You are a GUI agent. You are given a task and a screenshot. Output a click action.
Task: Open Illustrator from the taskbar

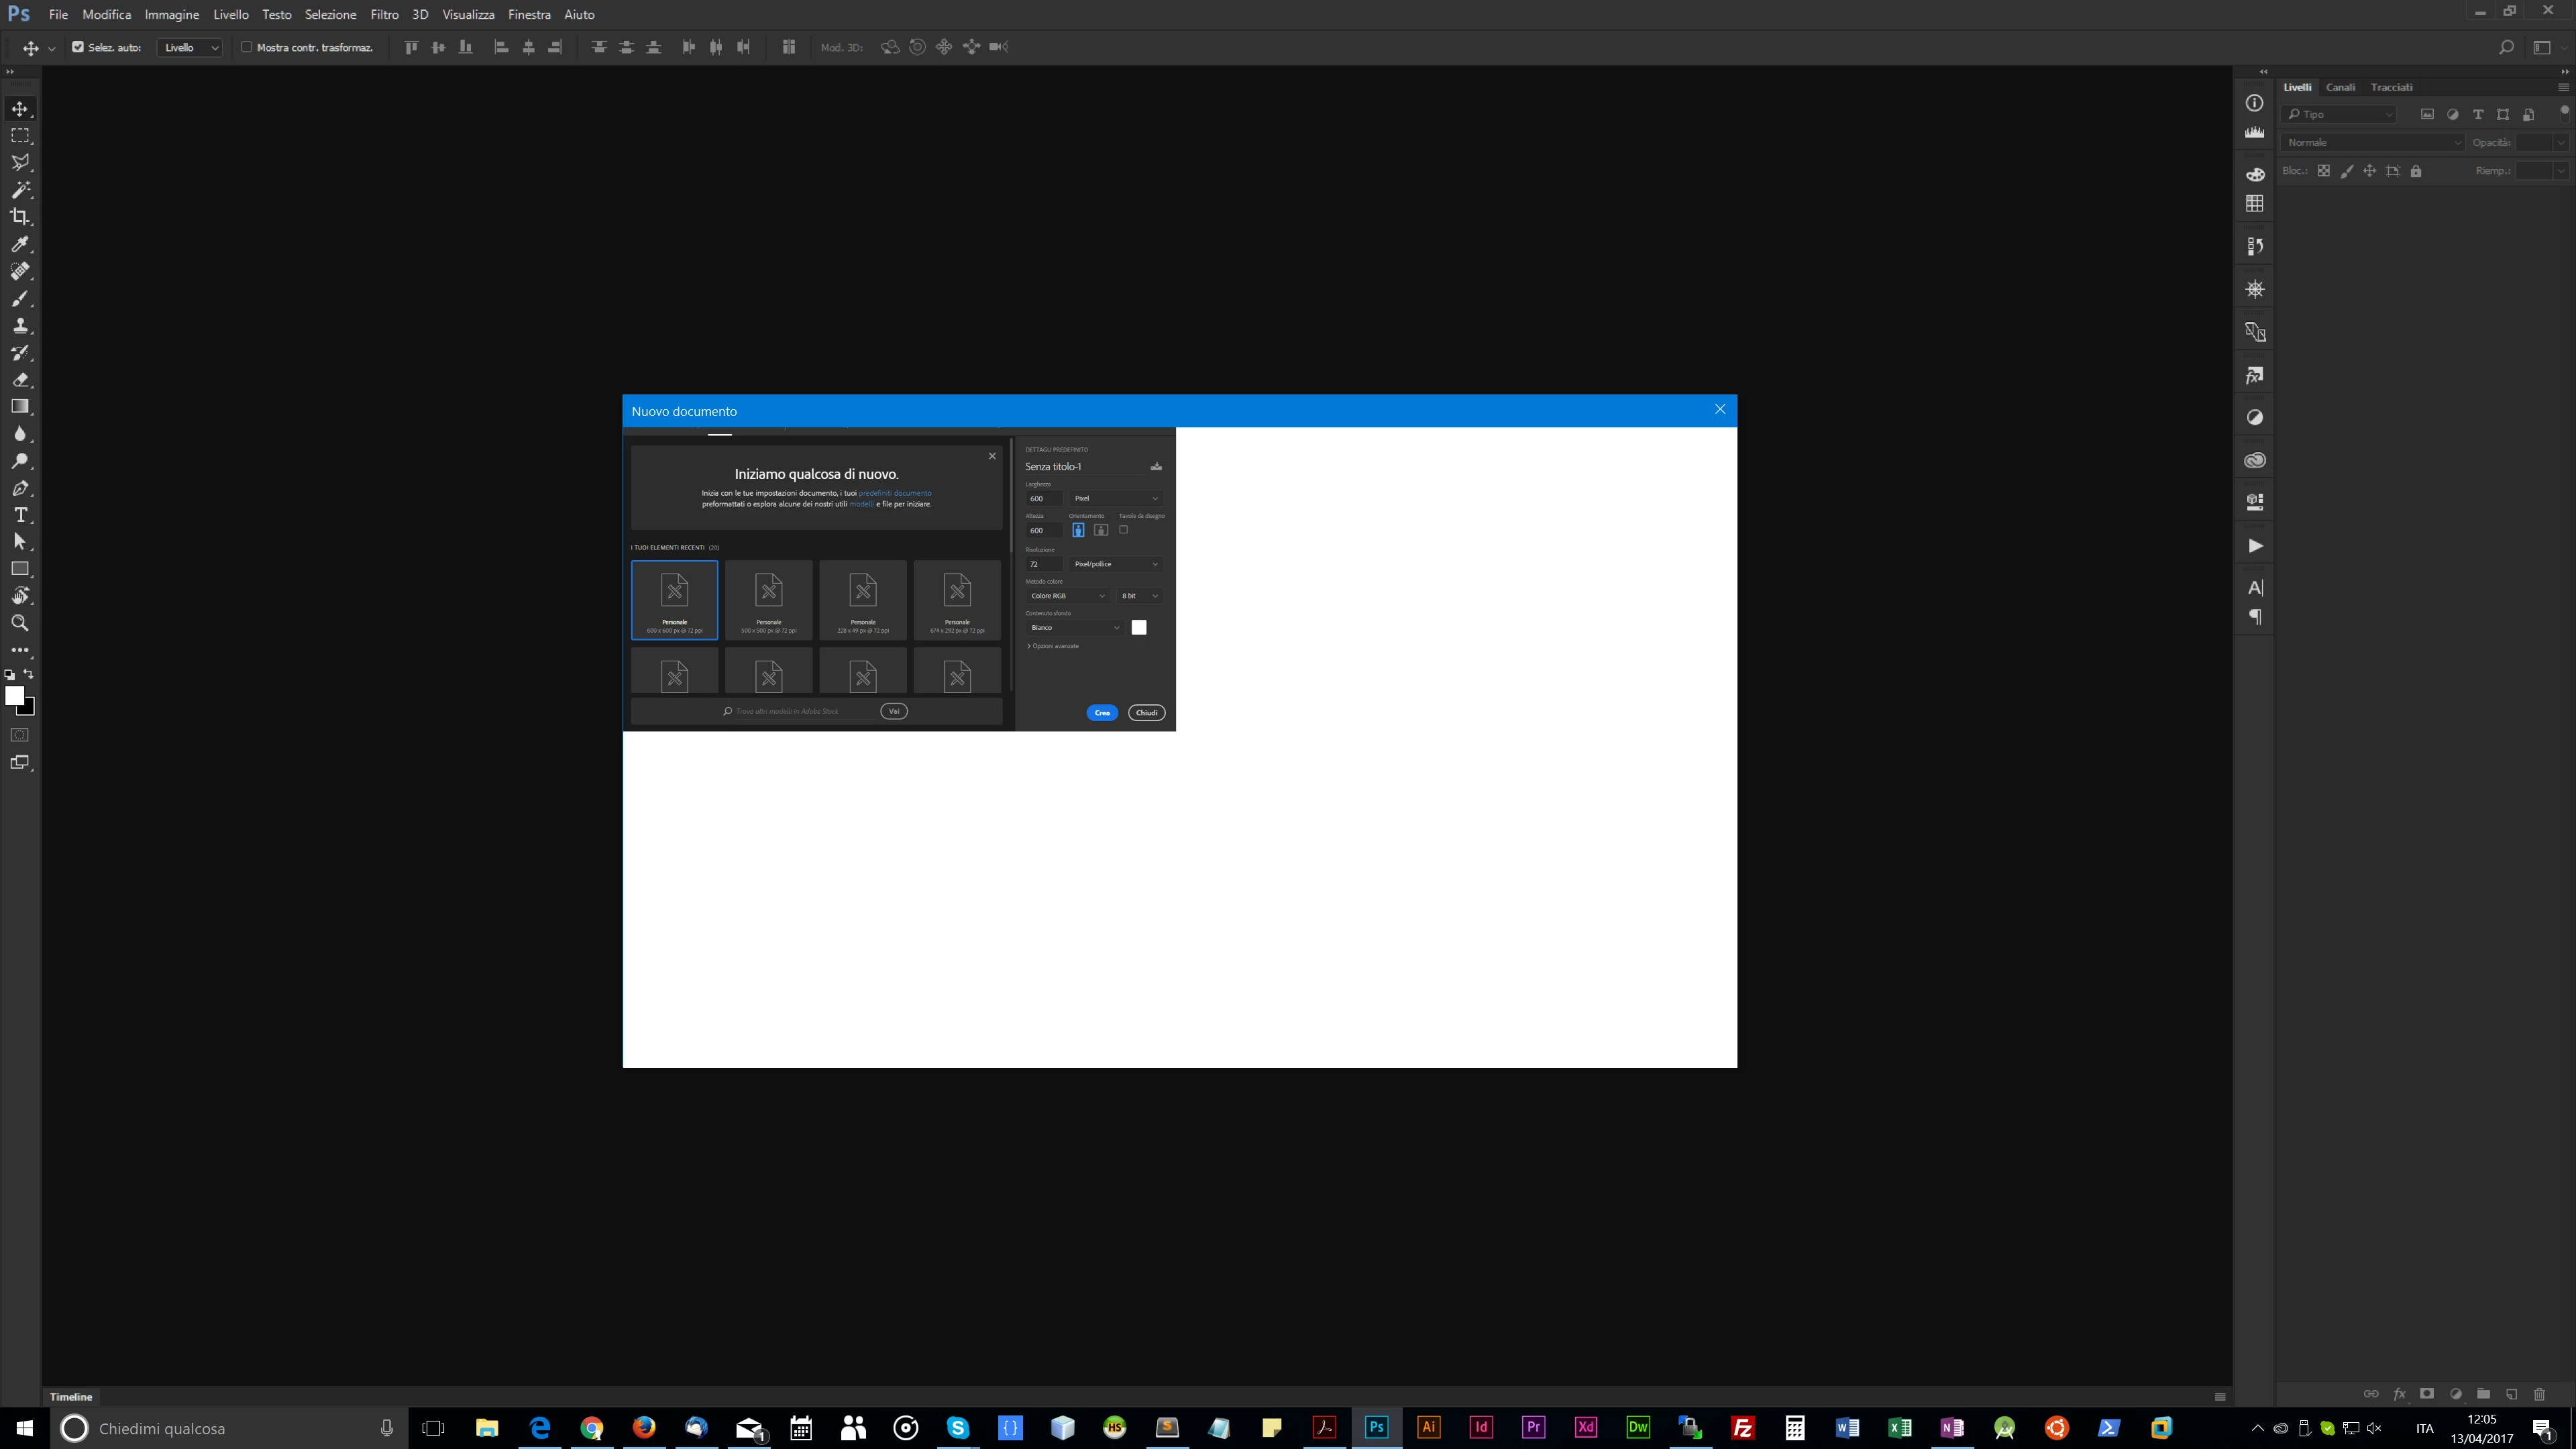1428,1428
